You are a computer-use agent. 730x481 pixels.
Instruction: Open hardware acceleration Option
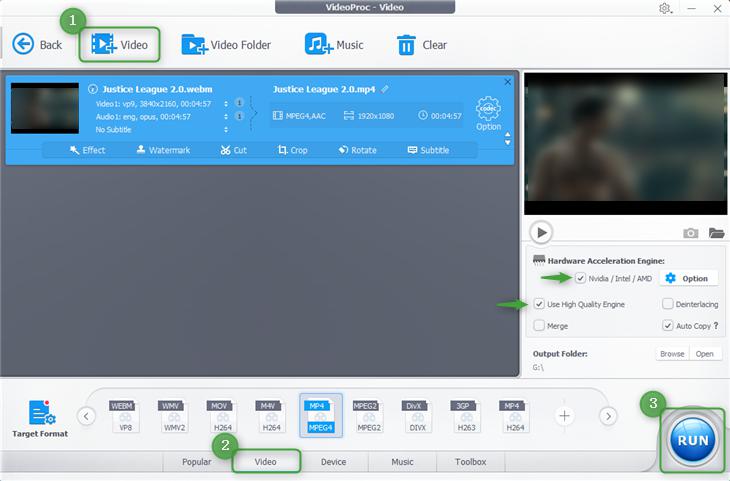687,278
